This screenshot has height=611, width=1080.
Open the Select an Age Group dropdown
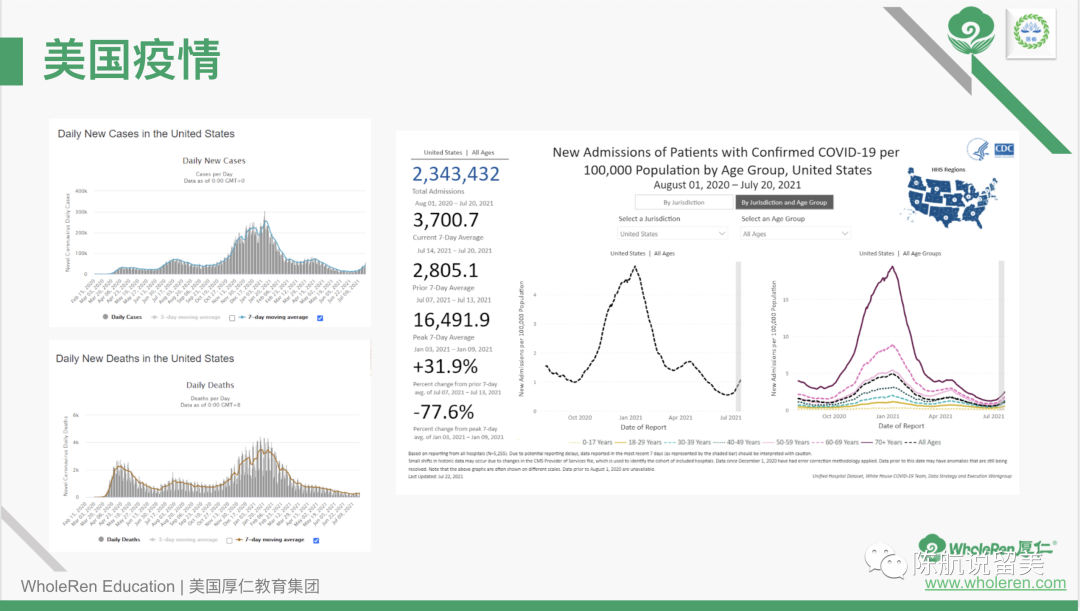(795, 234)
